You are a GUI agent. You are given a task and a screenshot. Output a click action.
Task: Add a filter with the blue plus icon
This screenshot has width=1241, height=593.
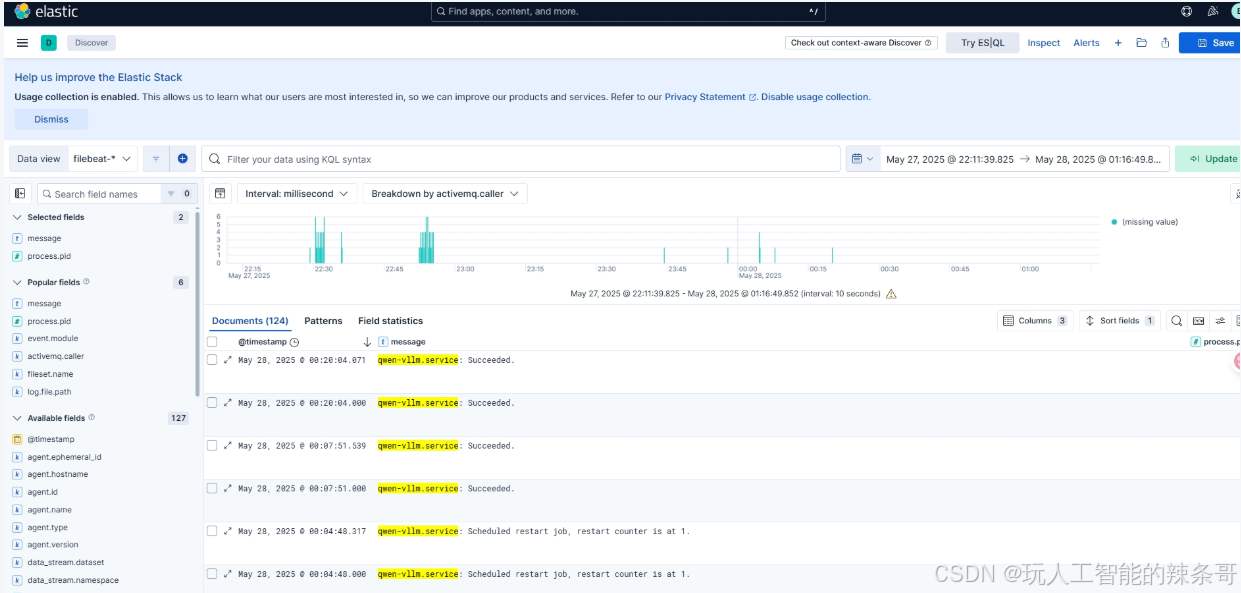(182, 159)
